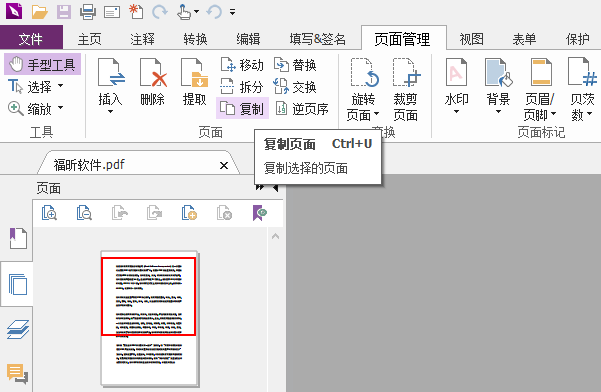Click the 移动 move page button
601x392 pixels.
[x=242, y=65]
